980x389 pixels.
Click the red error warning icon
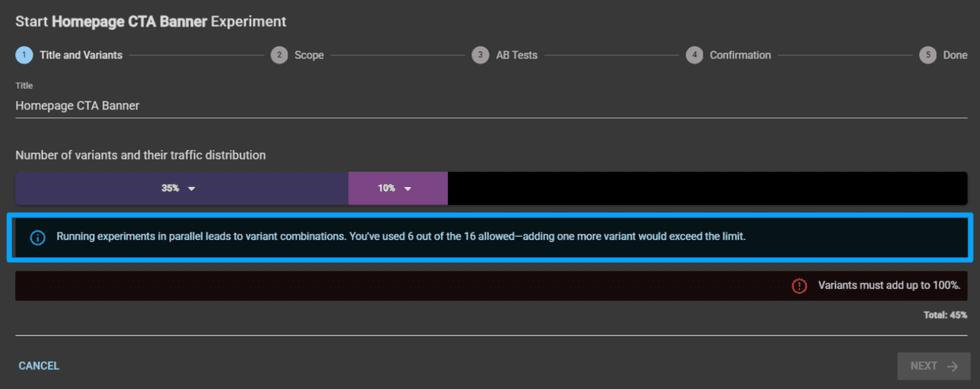point(799,286)
